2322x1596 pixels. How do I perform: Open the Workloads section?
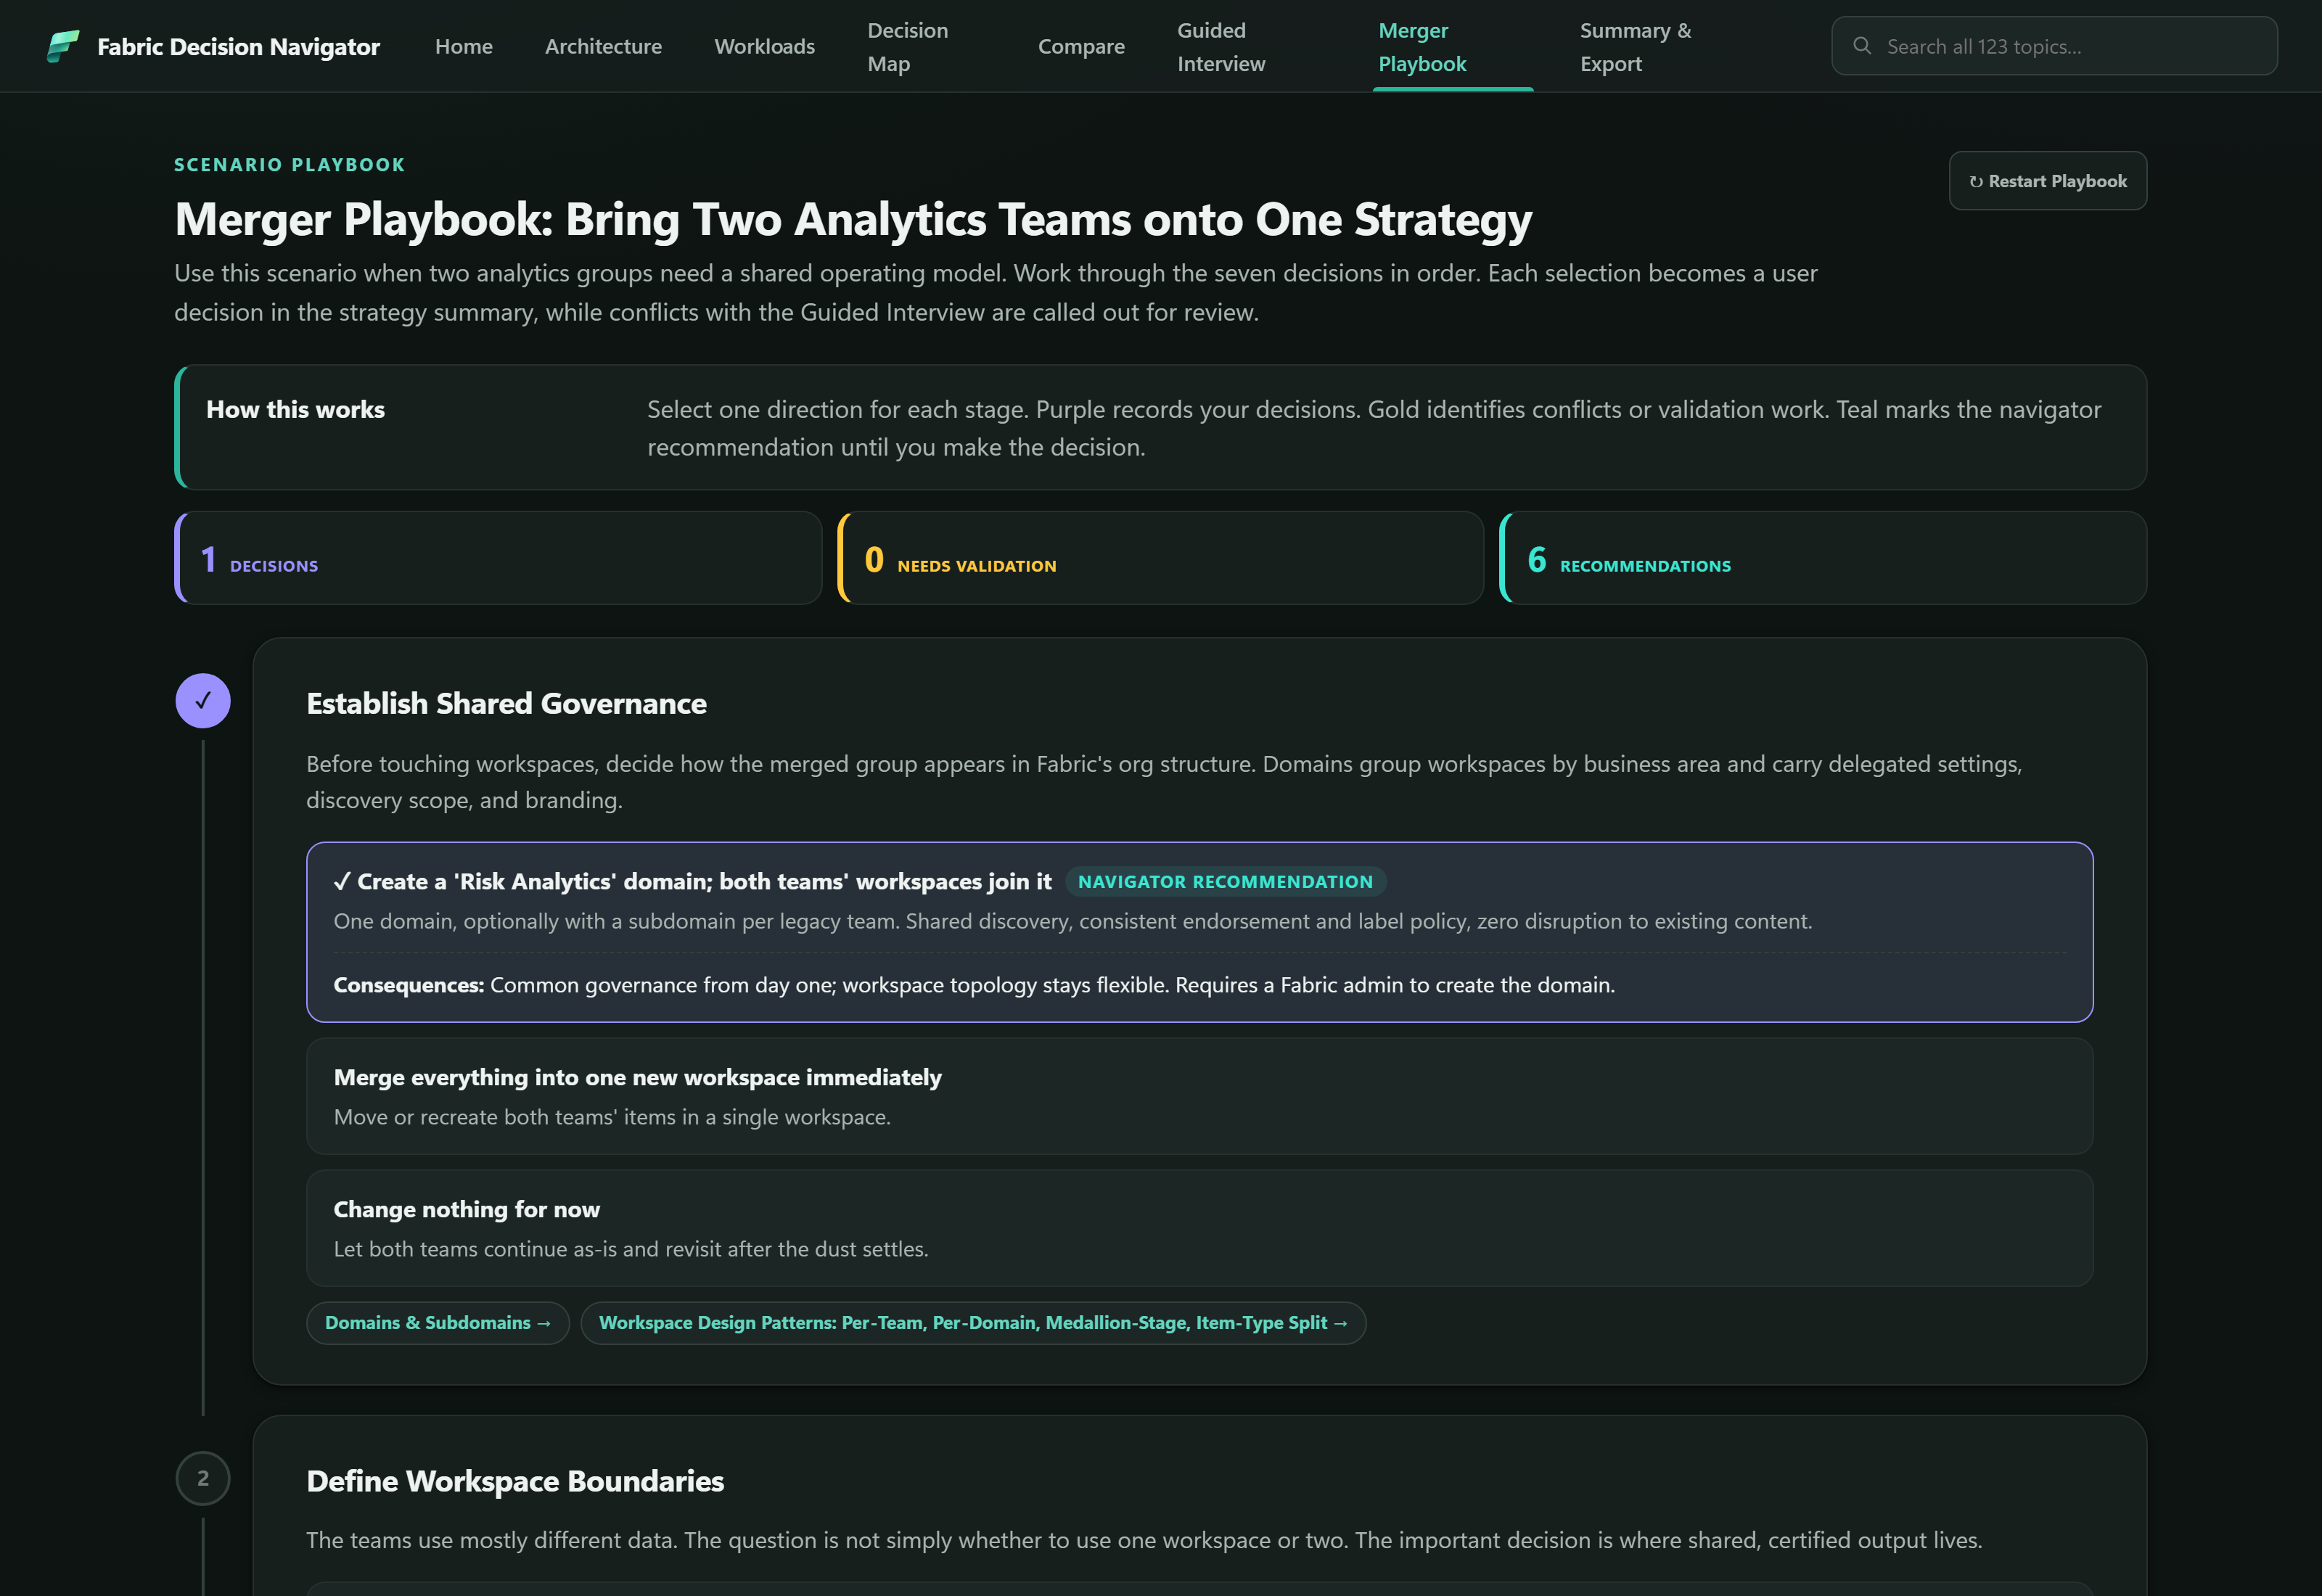[x=765, y=46]
